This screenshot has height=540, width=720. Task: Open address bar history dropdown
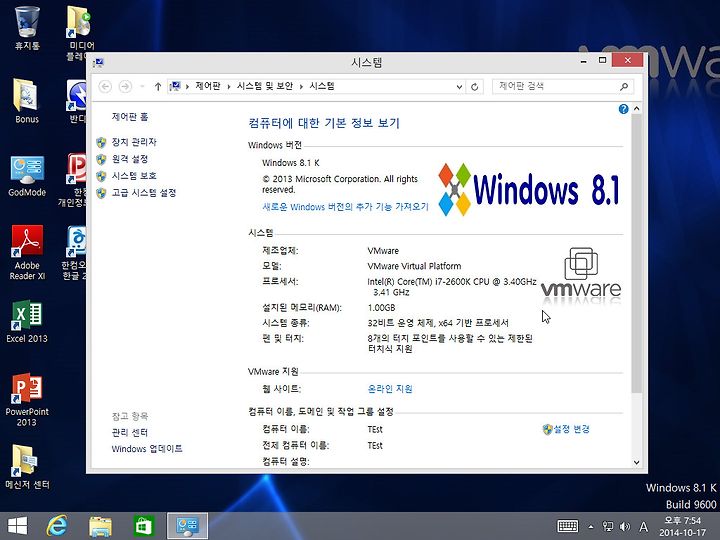(x=459, y=86)
